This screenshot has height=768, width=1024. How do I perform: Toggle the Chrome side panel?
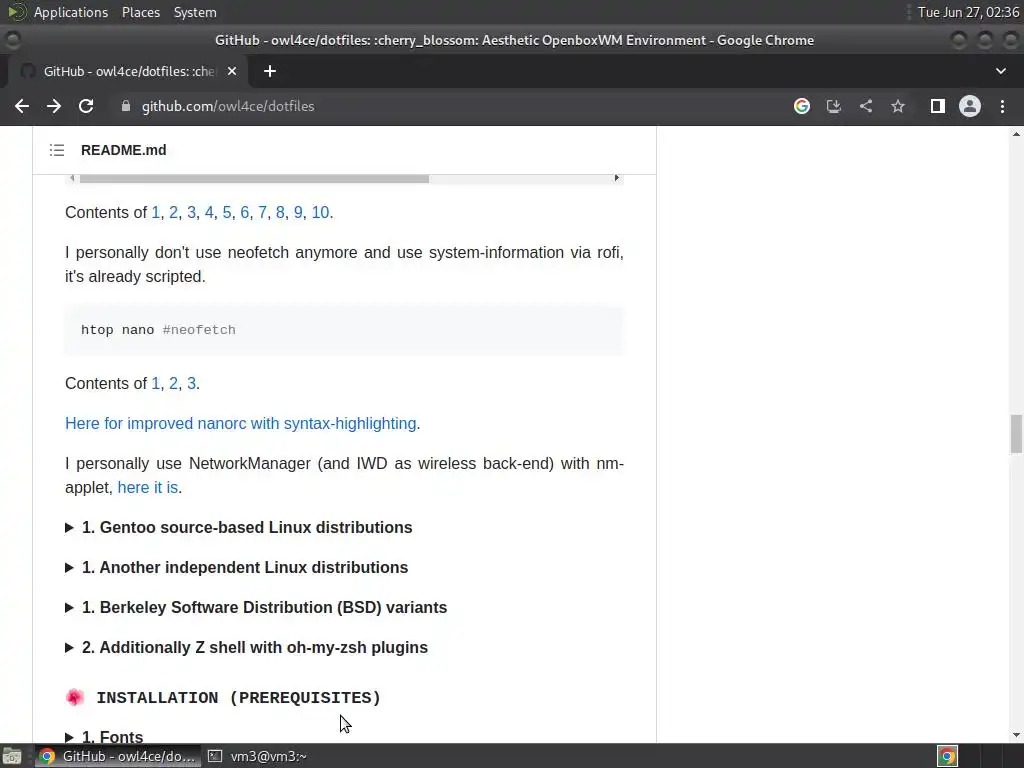click(x=938, y=106)
